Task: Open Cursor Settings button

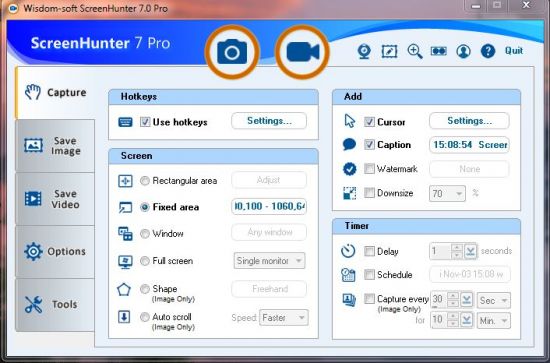Action: pyautogui.click(x=469, y=121)
